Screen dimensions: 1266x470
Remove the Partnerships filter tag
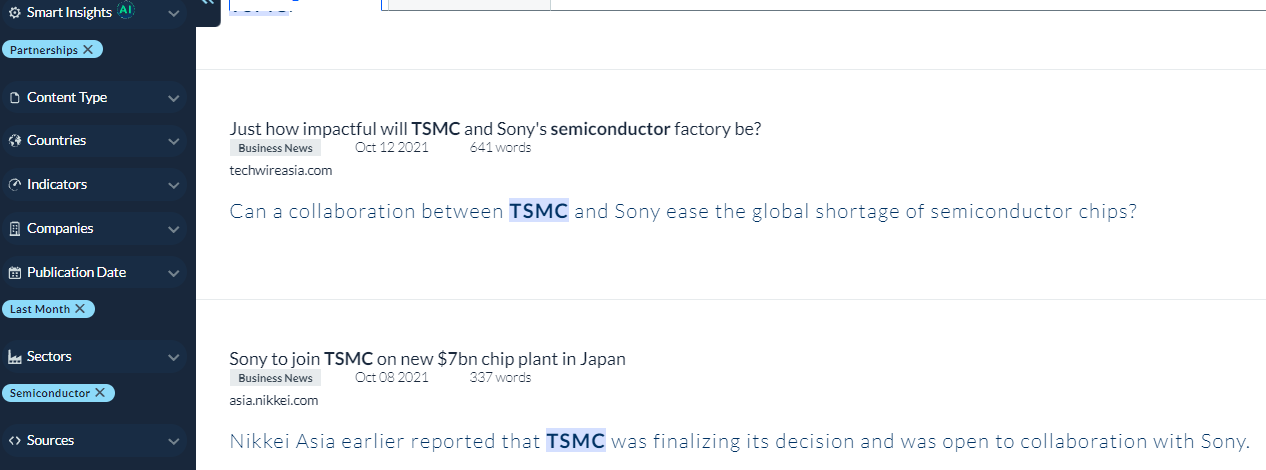(x=88, y=50)
